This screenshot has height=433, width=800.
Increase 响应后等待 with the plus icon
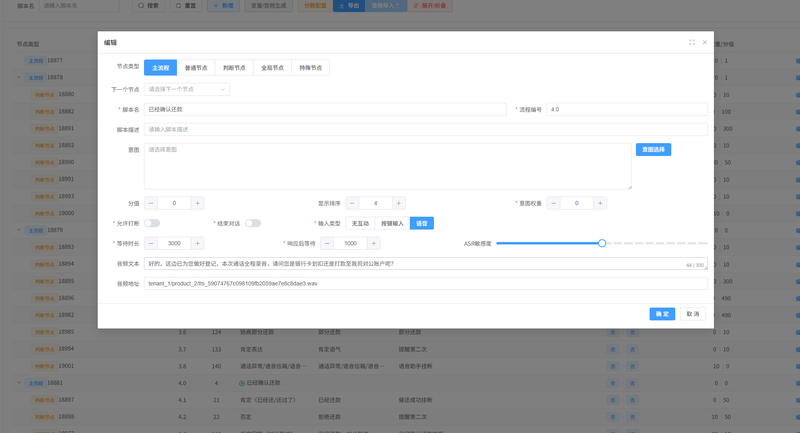373,243
